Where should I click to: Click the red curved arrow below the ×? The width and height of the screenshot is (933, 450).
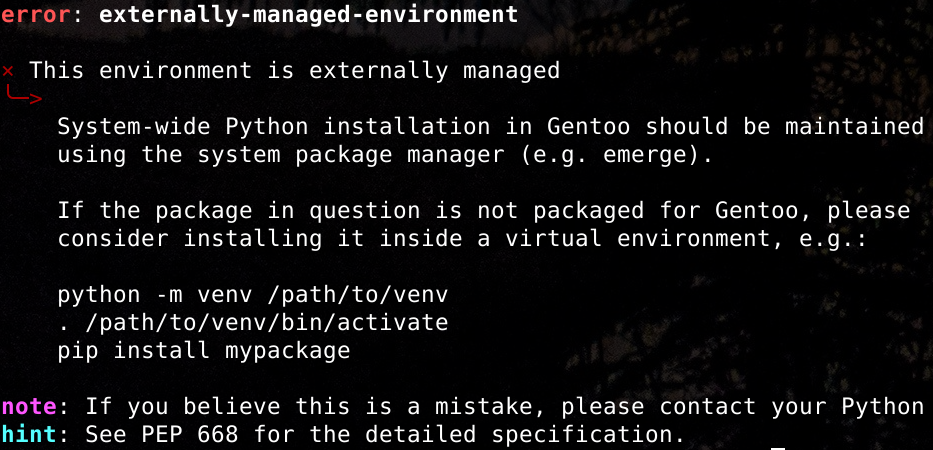pyautogui.click(x=24, y=97)
